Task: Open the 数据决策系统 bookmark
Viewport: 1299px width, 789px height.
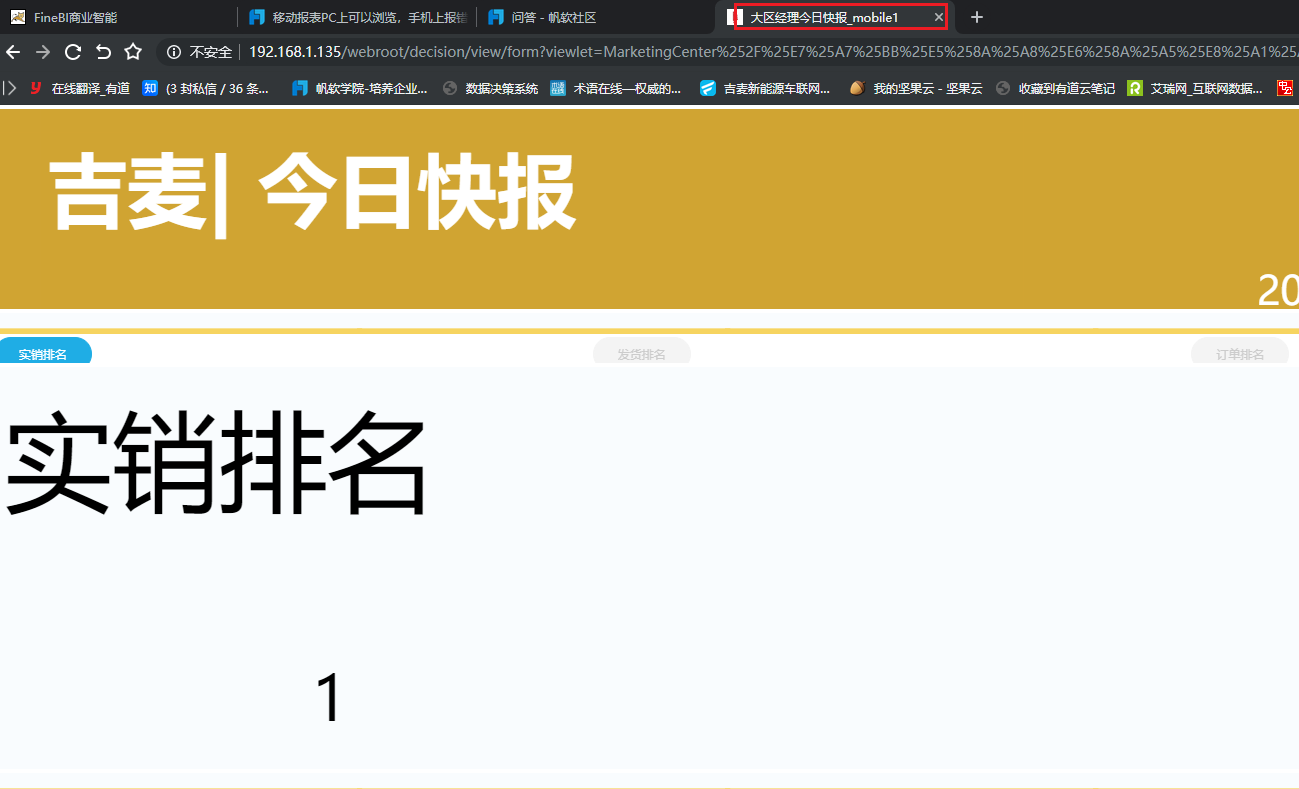Action: pos(491,88)
